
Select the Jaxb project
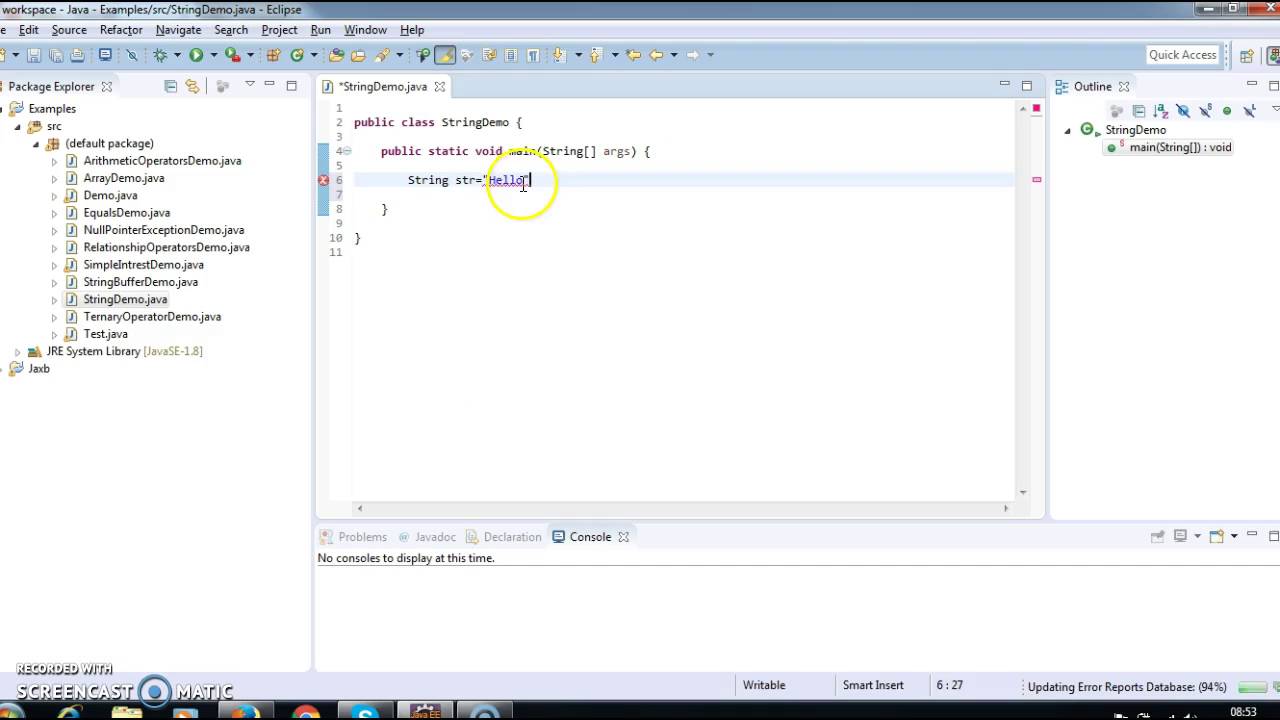point(39,369)
